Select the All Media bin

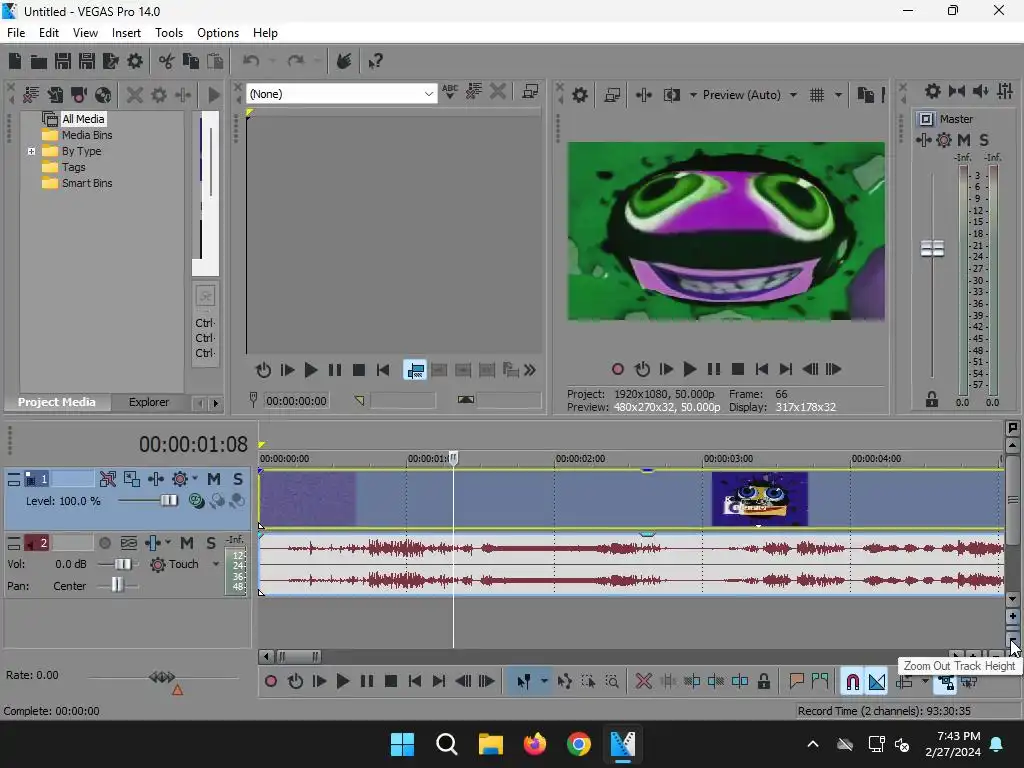[x=83, y=119]
